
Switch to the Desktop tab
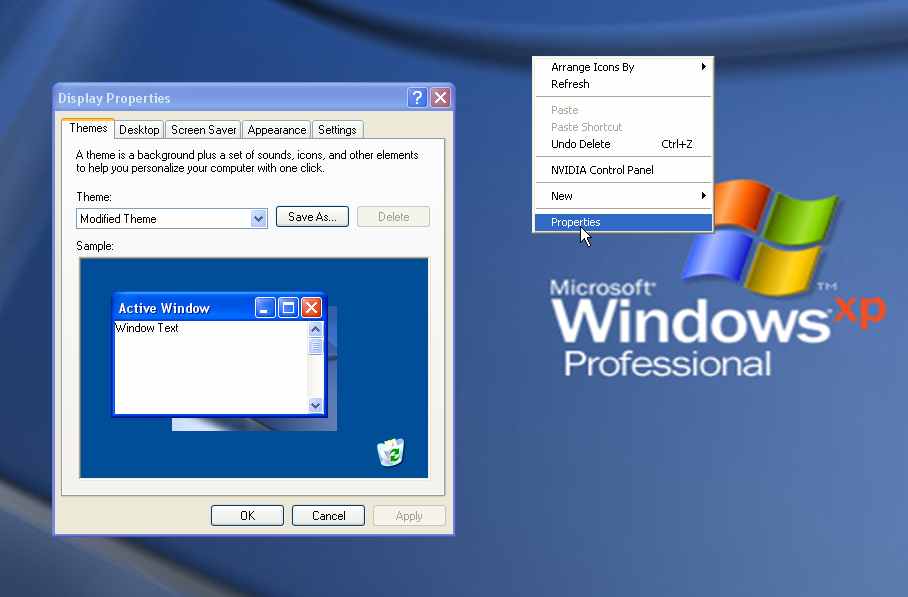click(139, 130)
